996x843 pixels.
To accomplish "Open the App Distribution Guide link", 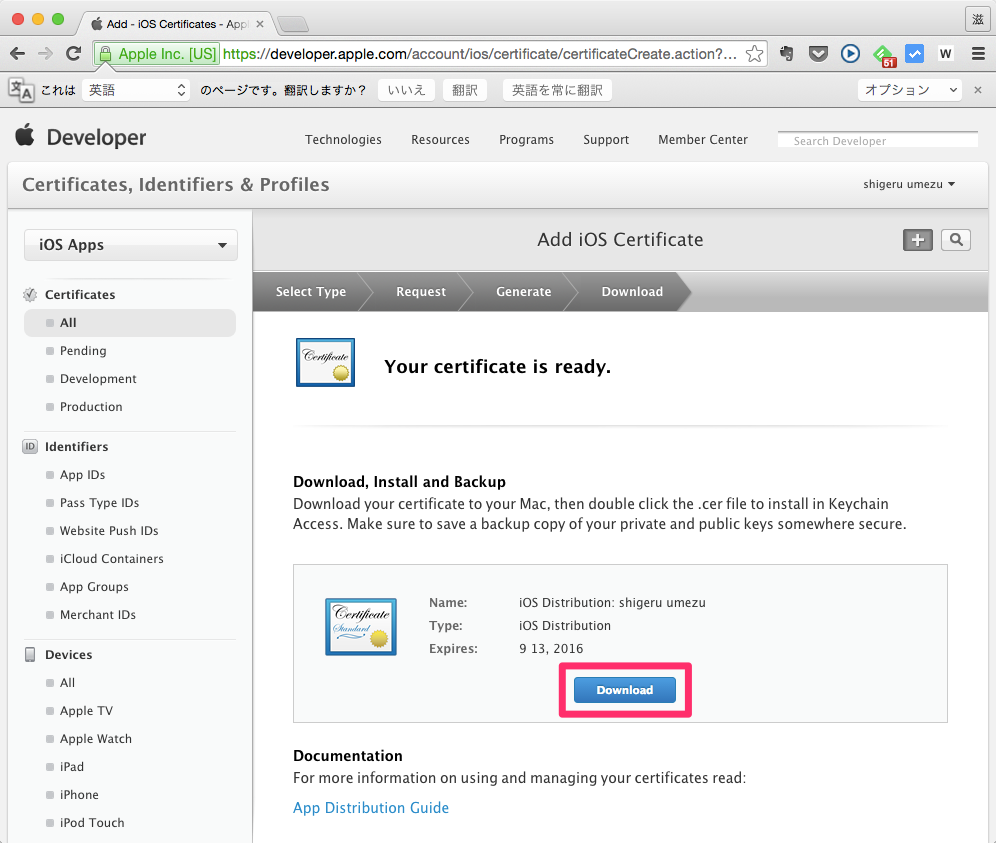I will point(371,807).
